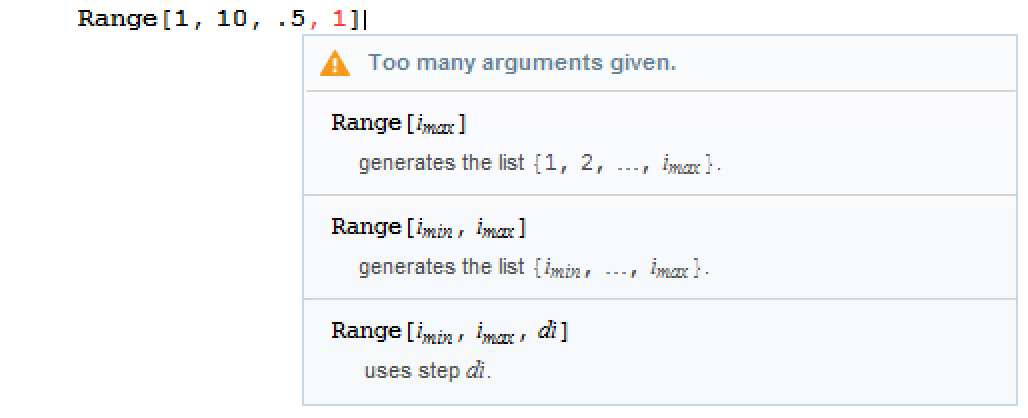This screenshot has width=1028, height=418.
Task: Click the "uses step di" description
Action: tap(429, 371)
